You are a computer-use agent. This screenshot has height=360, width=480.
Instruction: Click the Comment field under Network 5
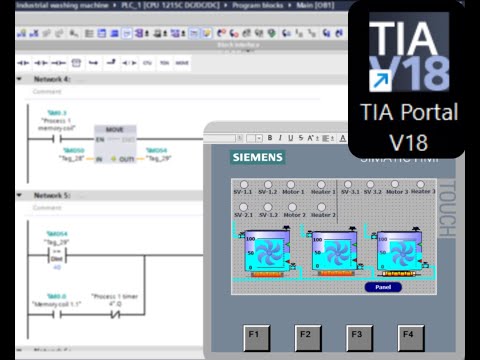click(x=47, y=208)
